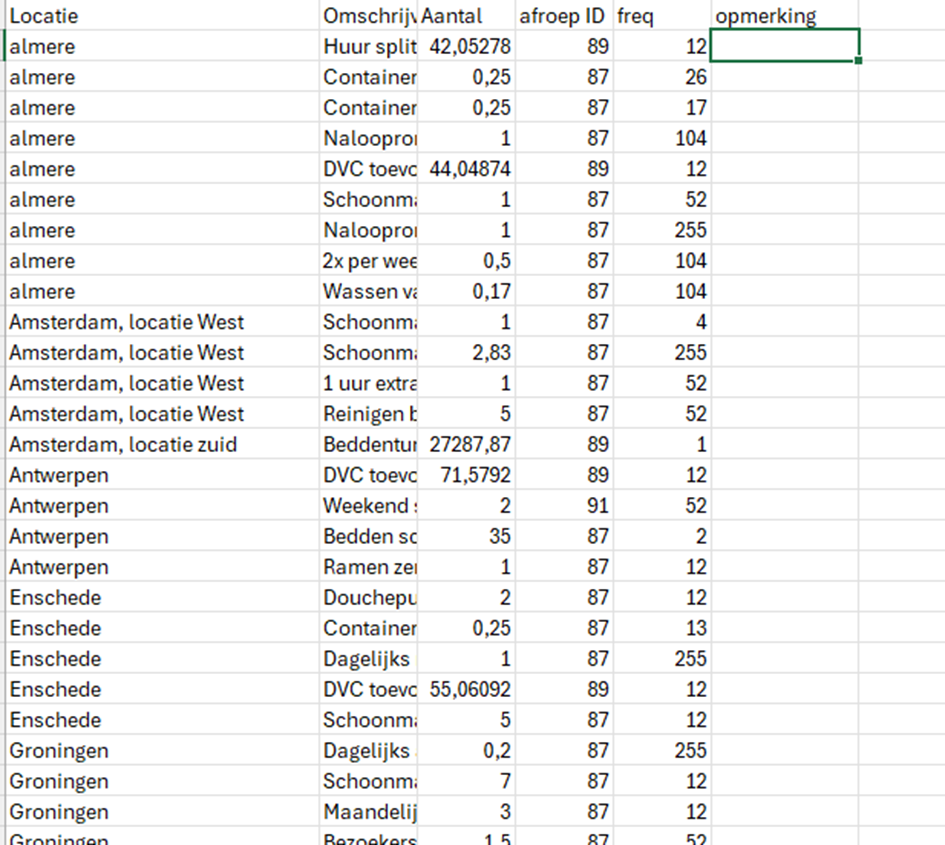The height and width of the screenshot is (845, 945).
Task: Select the freq value 13 cell
Action: (x=662, y=628)
